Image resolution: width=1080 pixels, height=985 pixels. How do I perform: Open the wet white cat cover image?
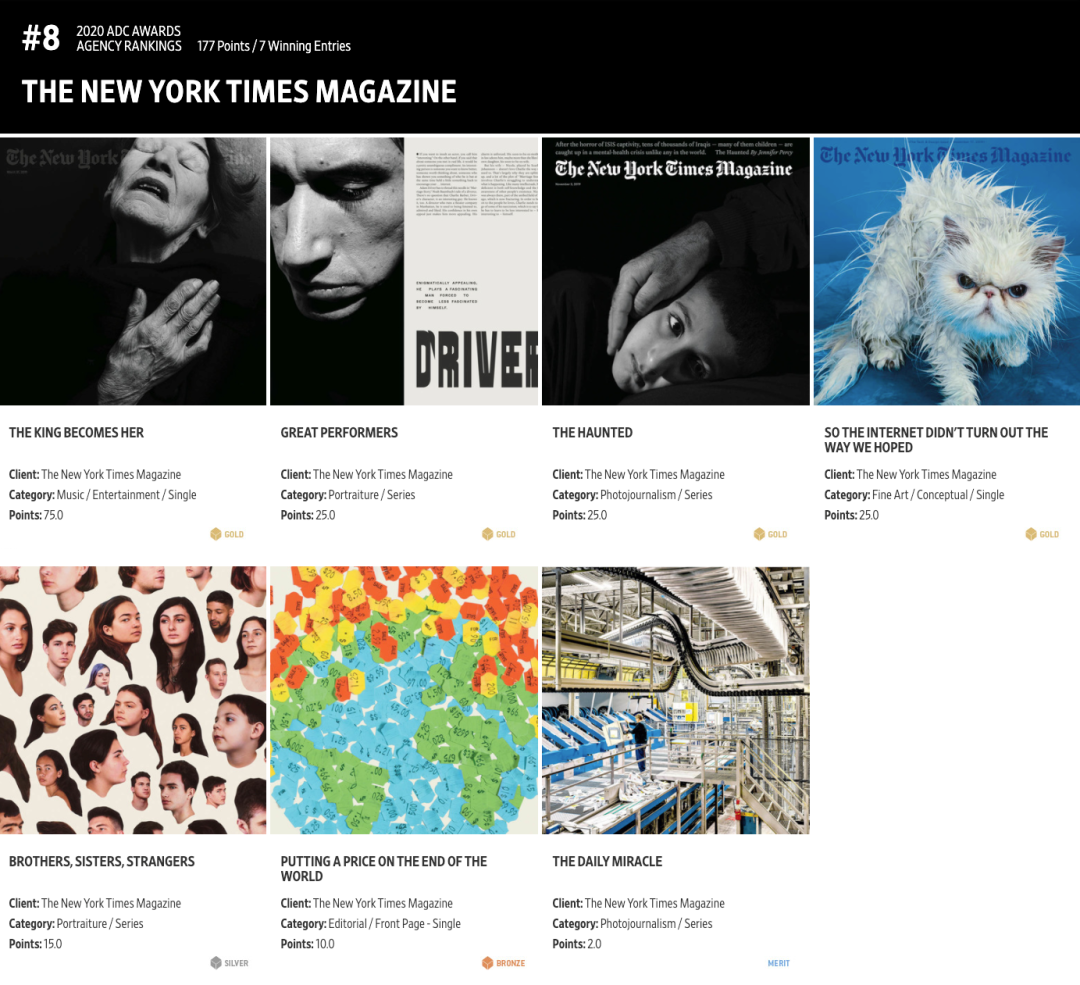pyautogui.click(x=947, y=271)
